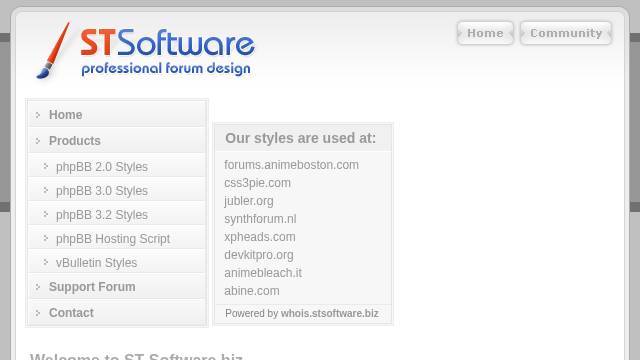This screenshot has width=640, height=360.
Task: Click the STSoftware logo text
Action: (x=167, y=42)
